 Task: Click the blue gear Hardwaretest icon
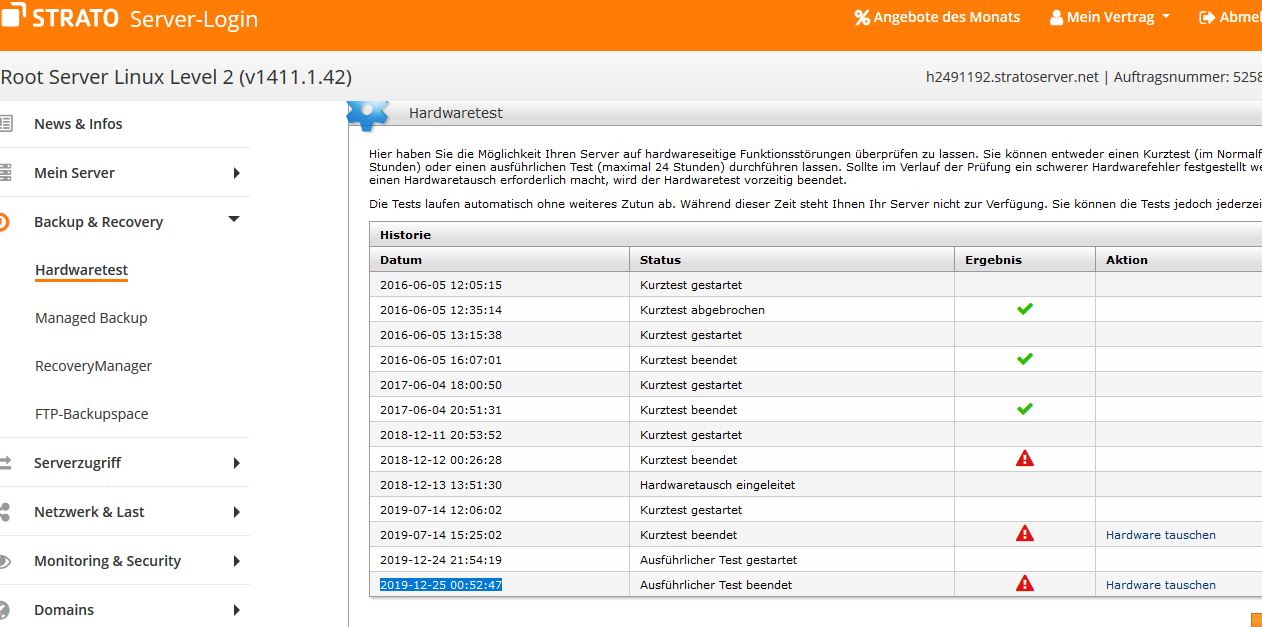pos(367,114)
